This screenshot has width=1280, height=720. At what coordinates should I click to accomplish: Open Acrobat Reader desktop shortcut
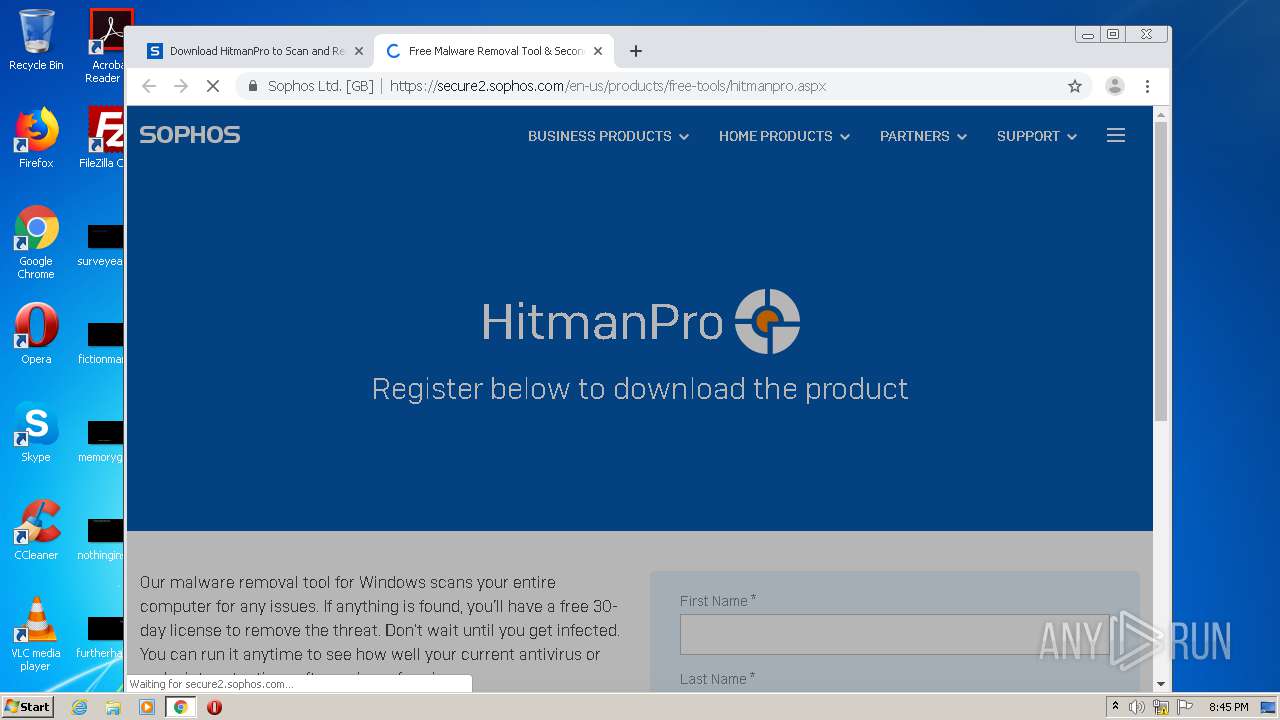(x=106, y=46)
